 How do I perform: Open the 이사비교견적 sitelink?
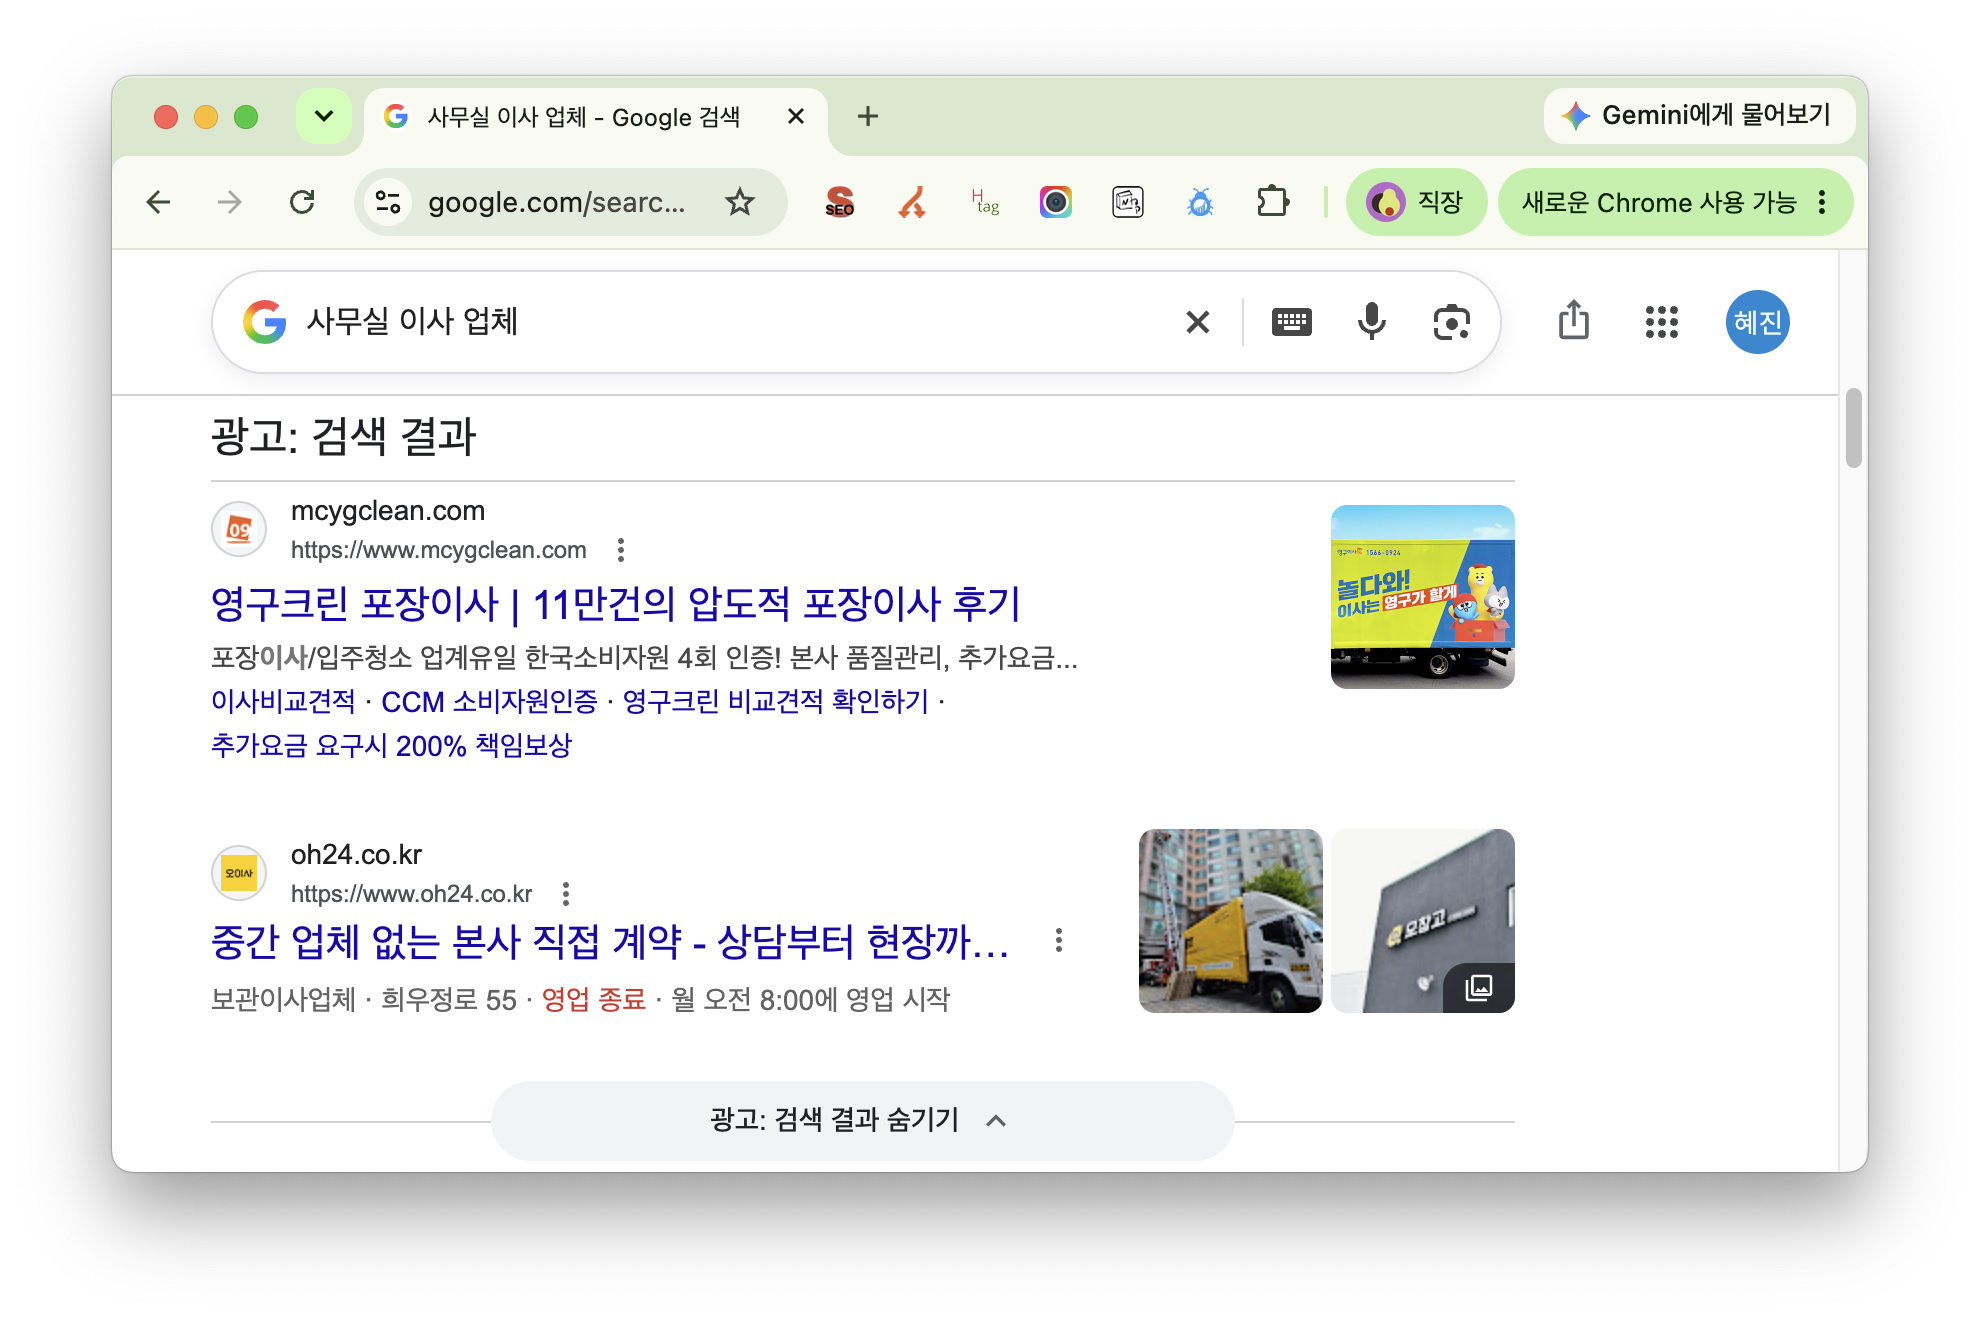[x=283, y=701]
